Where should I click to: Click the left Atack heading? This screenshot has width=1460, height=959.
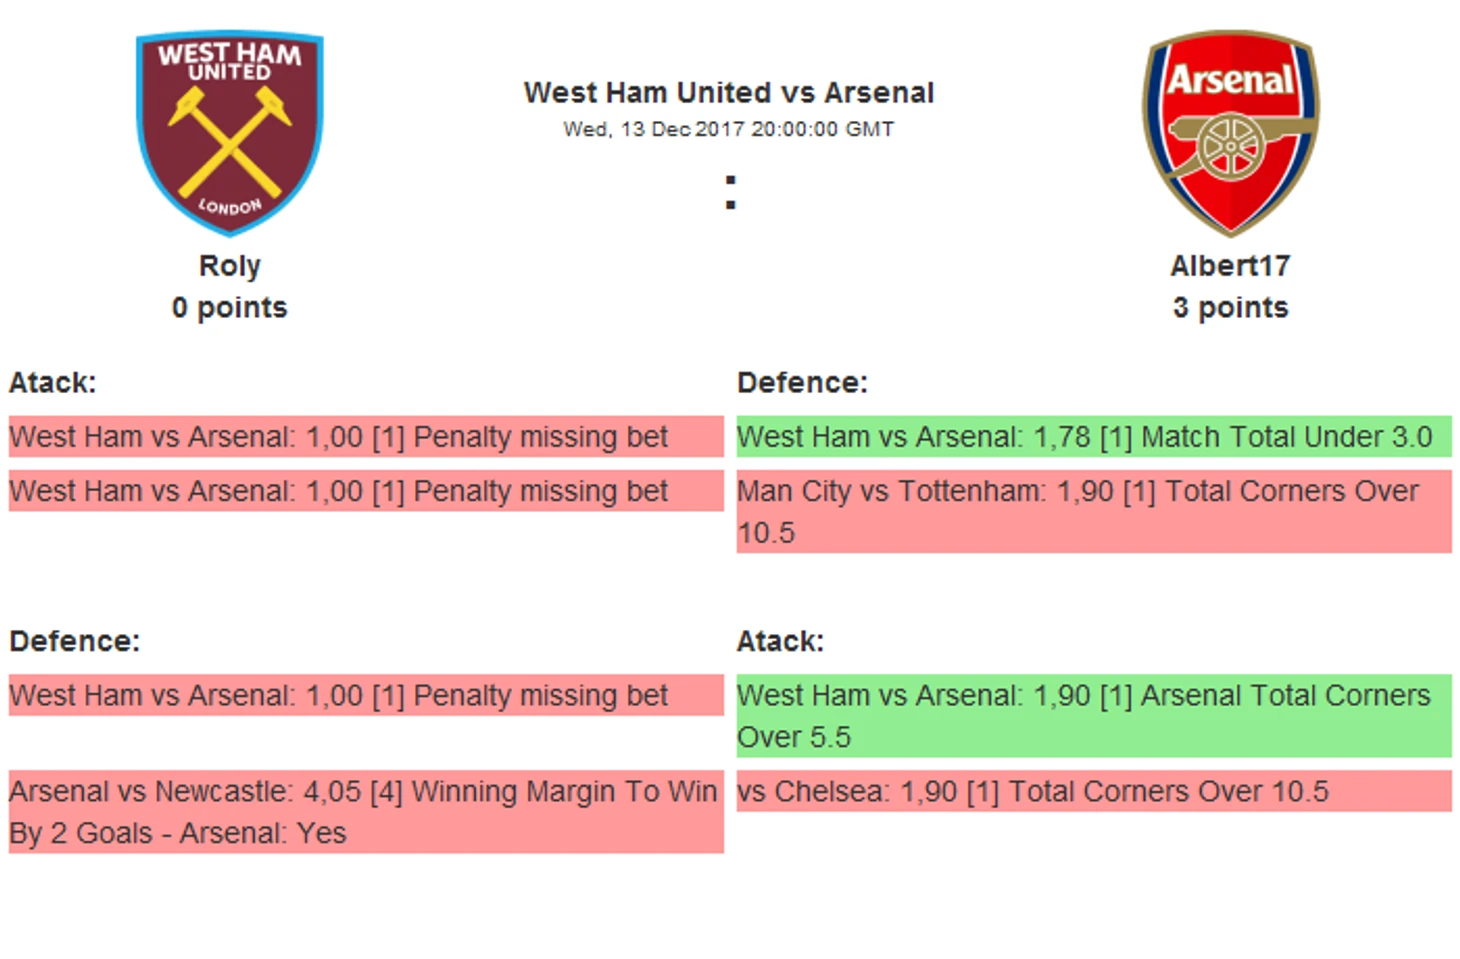point(52,383)
